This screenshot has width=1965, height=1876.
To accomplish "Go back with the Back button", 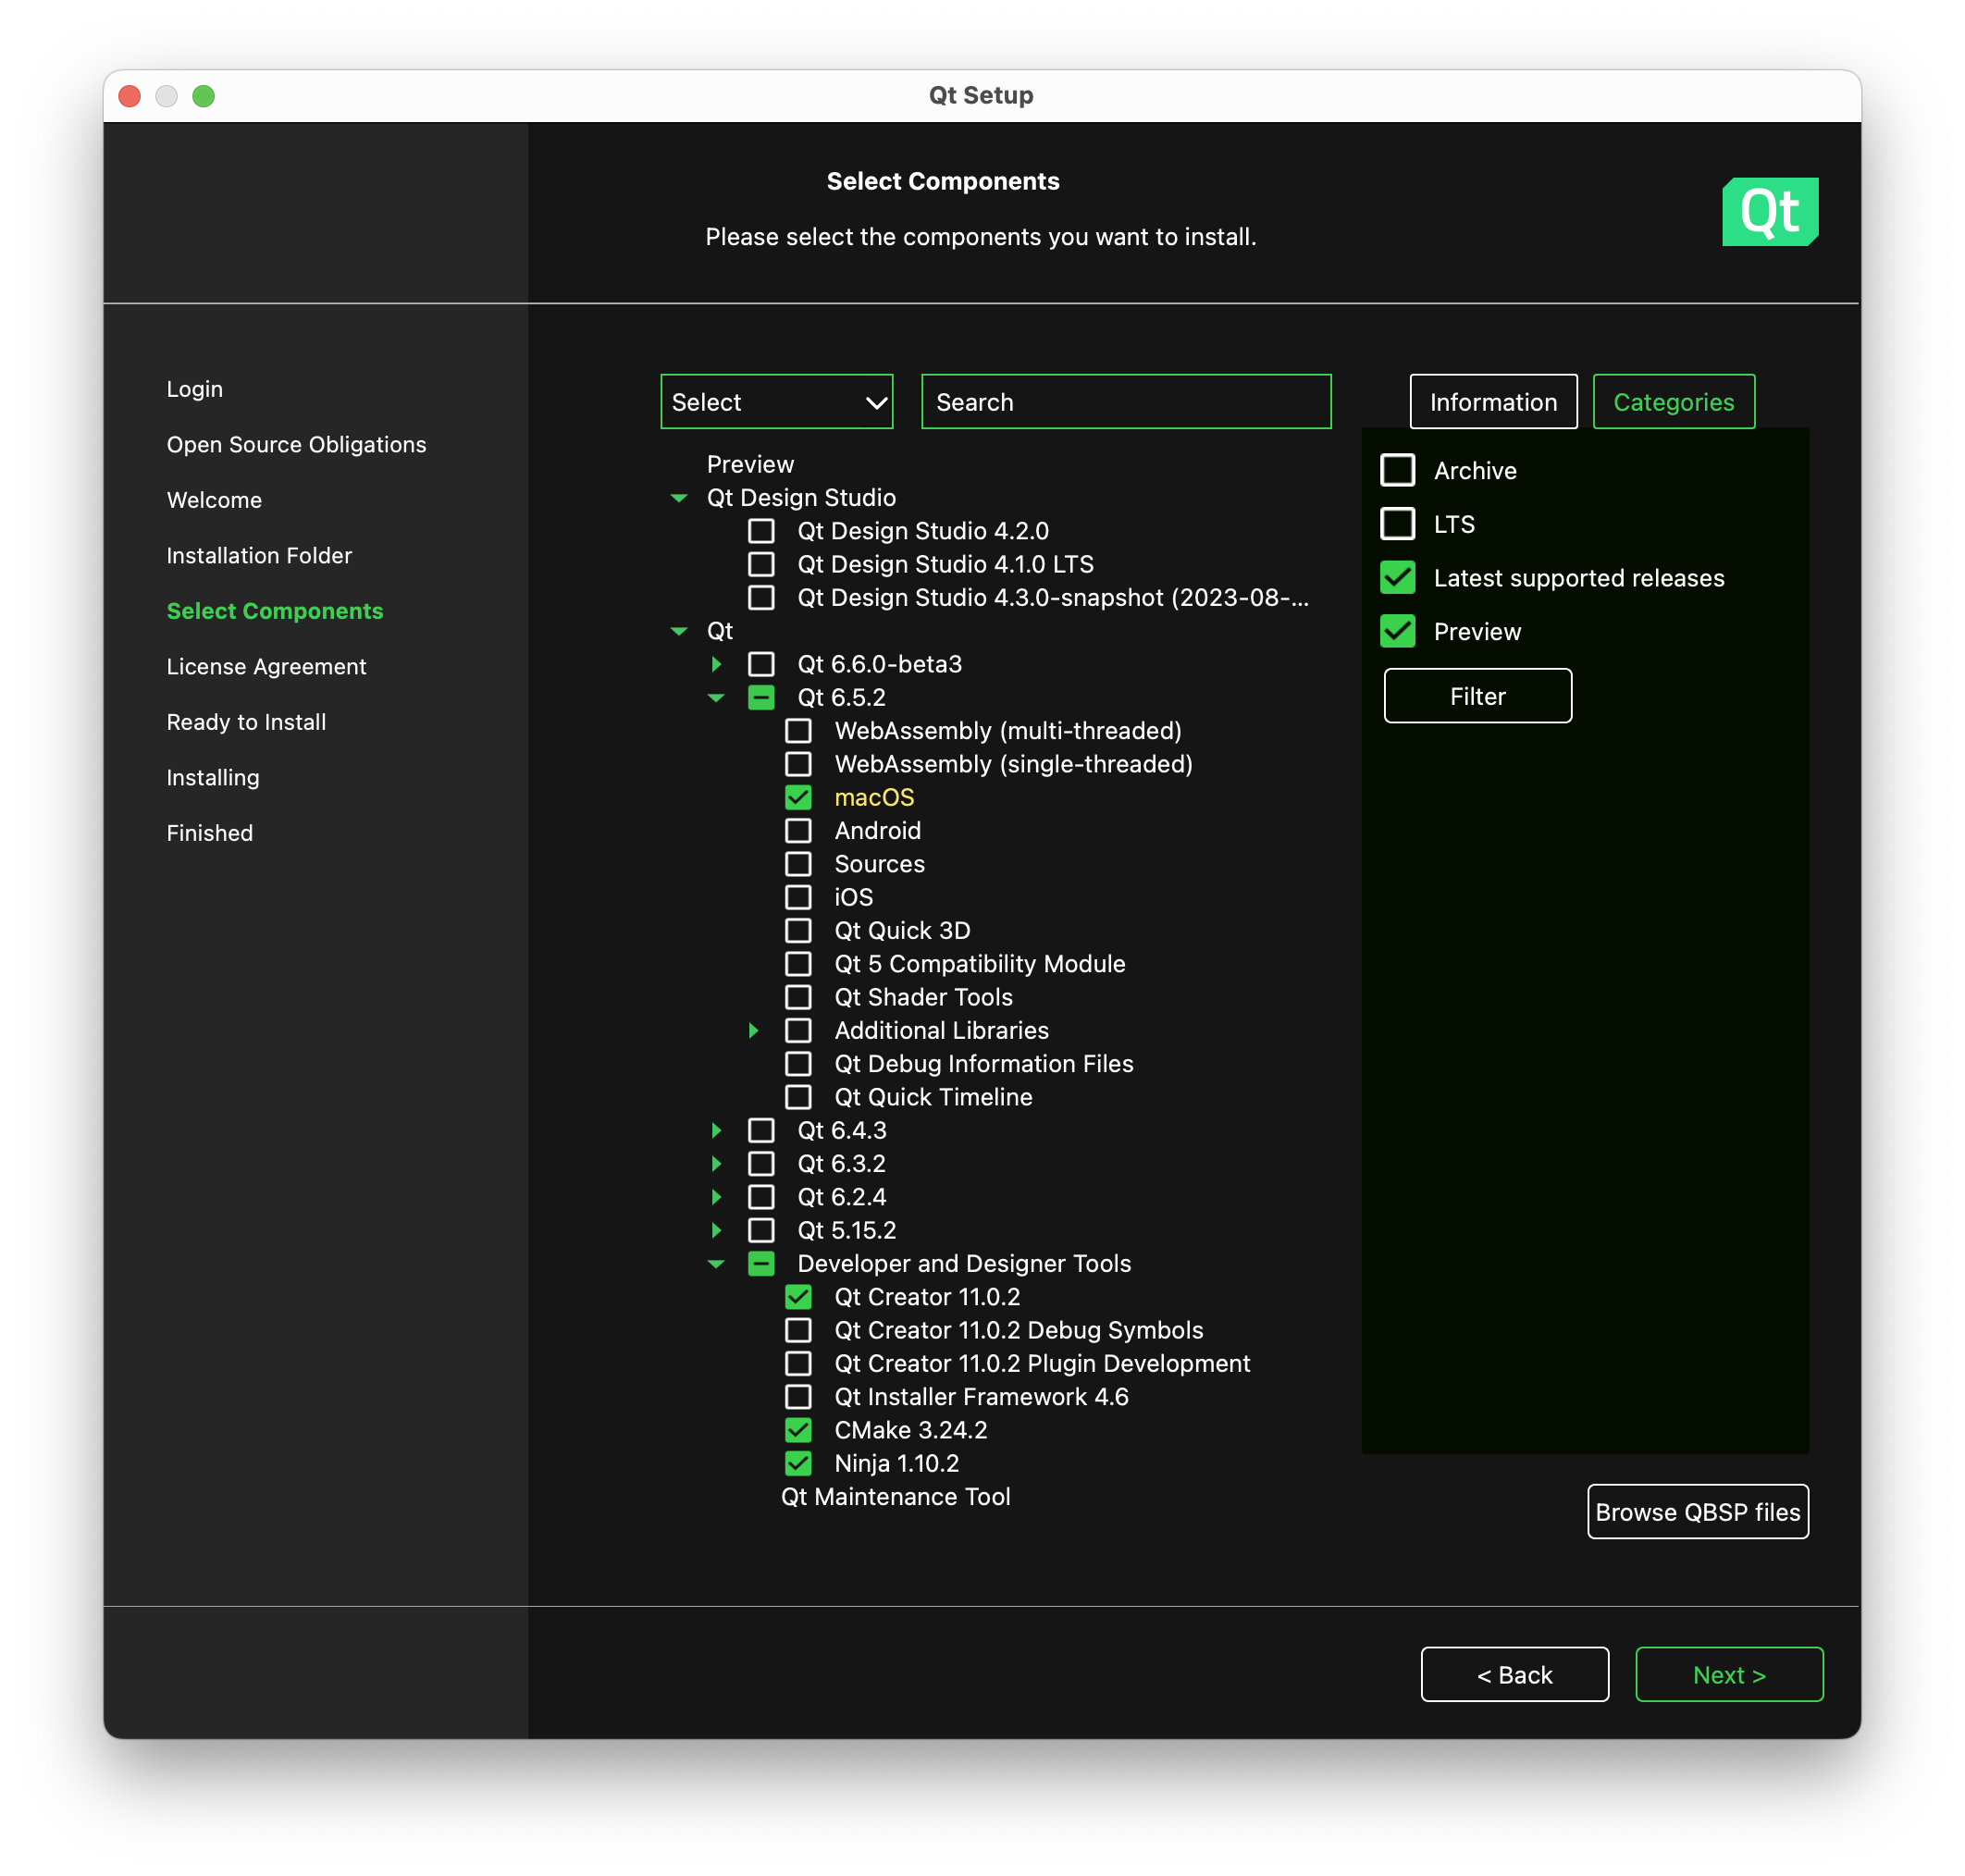I will 1514,1674.
